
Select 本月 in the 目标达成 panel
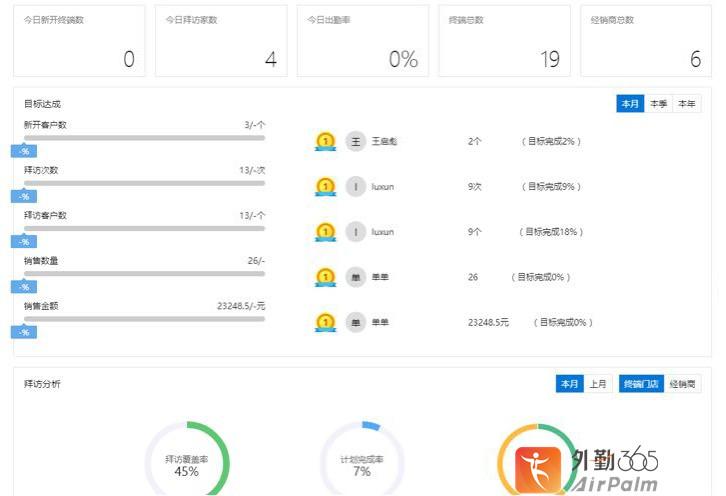coord(630,104)
